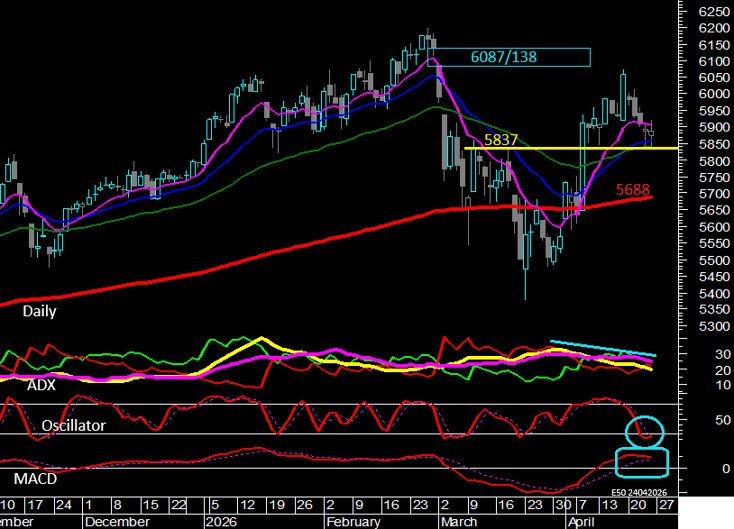The height and width of the screenshot is (529, 734).
Task: Select the 5300 price axis value
Action: (712, 327)
